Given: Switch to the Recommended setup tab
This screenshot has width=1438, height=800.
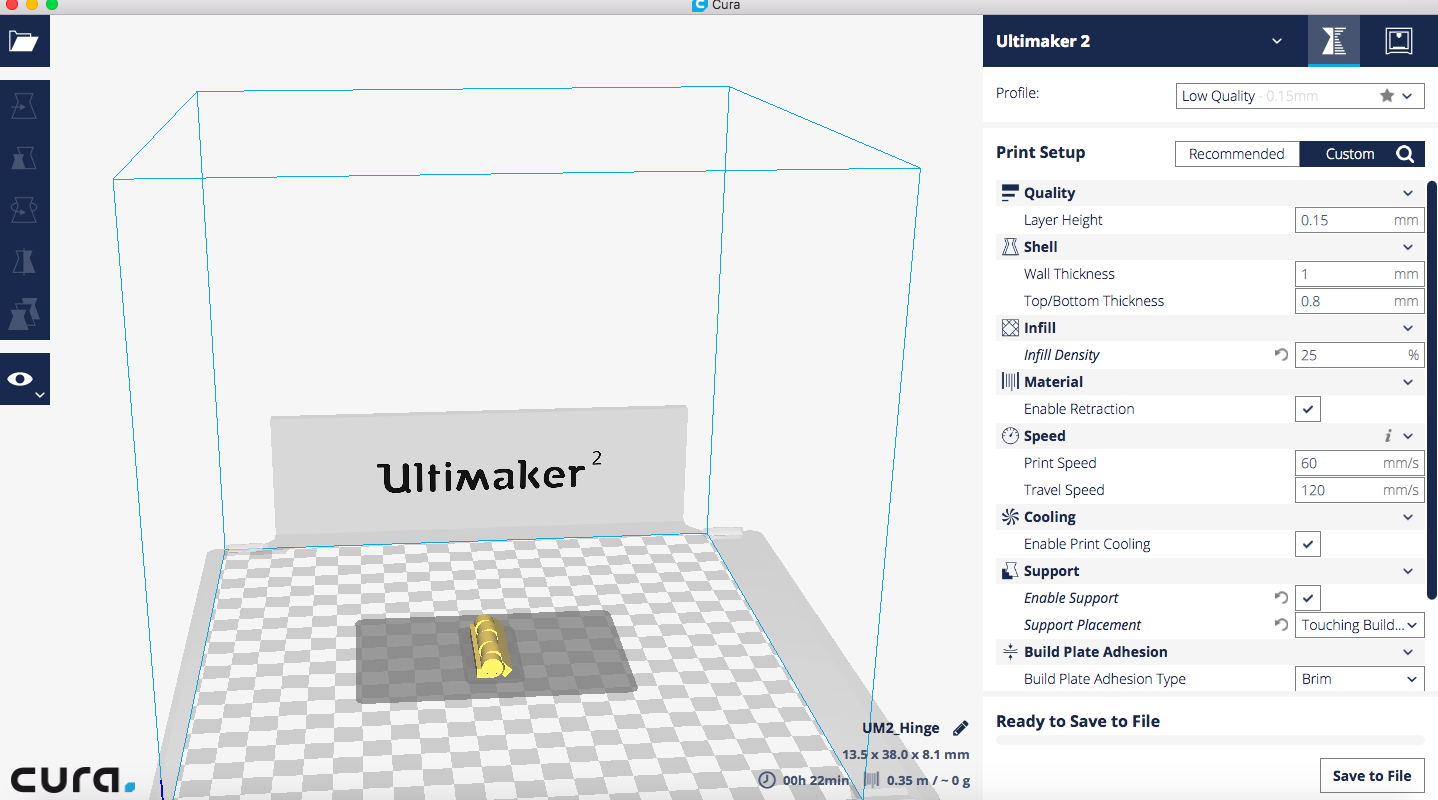Looking at the screenshot, I should [x=1237, y=154].
